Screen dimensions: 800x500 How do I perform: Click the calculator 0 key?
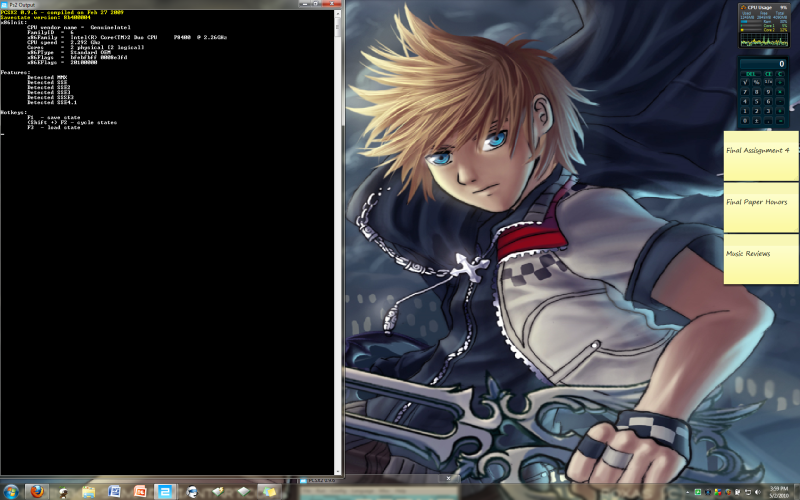point(745,121)
